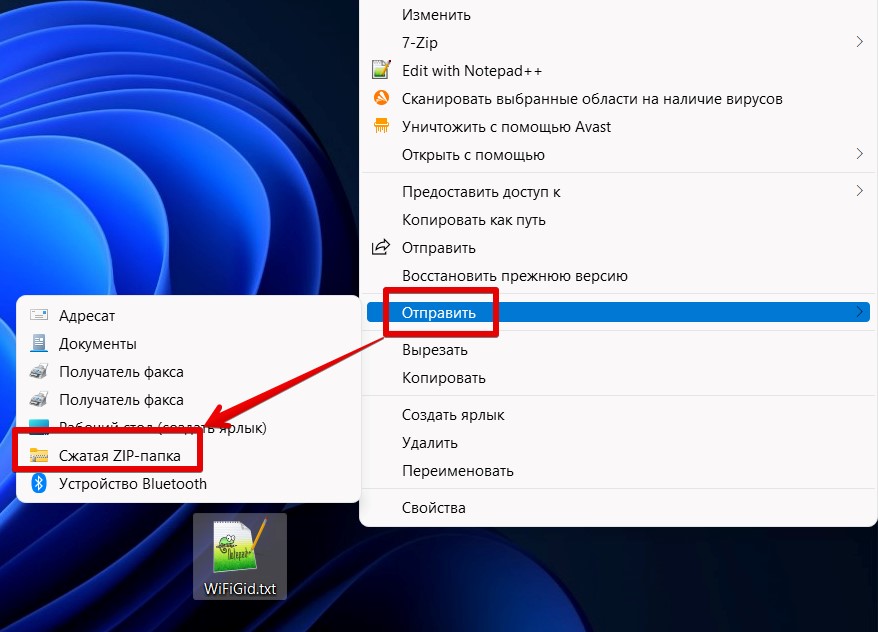Viewport: 878px width, 632px height.
Task: Send to Адресат
Action: (x=188, y=316)
